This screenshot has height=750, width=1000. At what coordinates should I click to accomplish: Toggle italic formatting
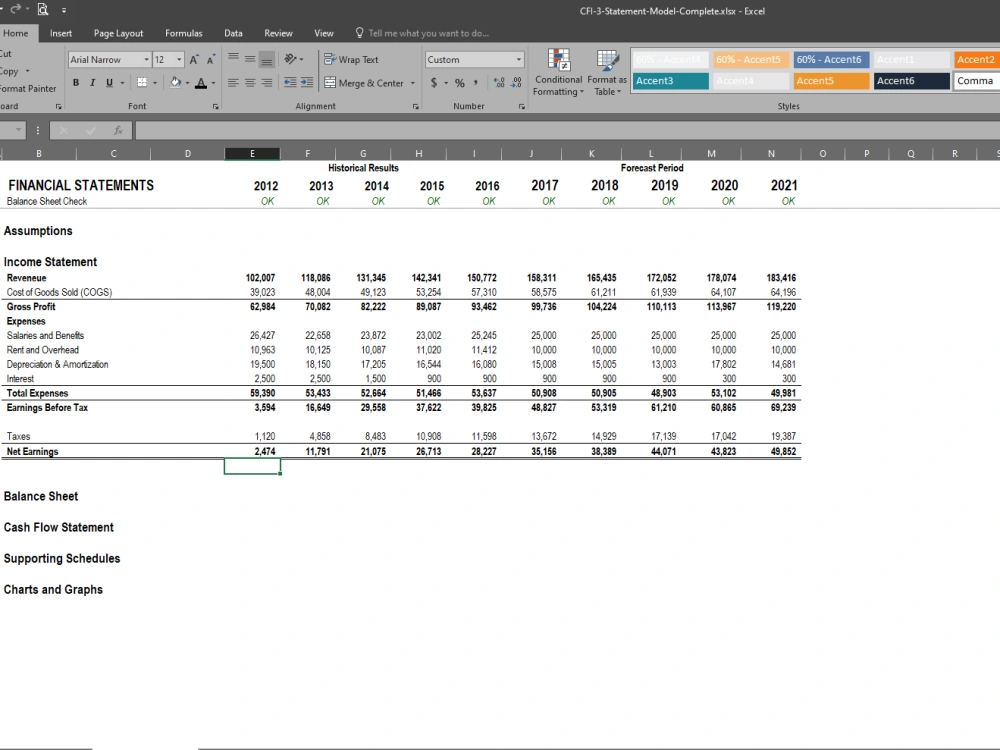click(x=90, y=82)
